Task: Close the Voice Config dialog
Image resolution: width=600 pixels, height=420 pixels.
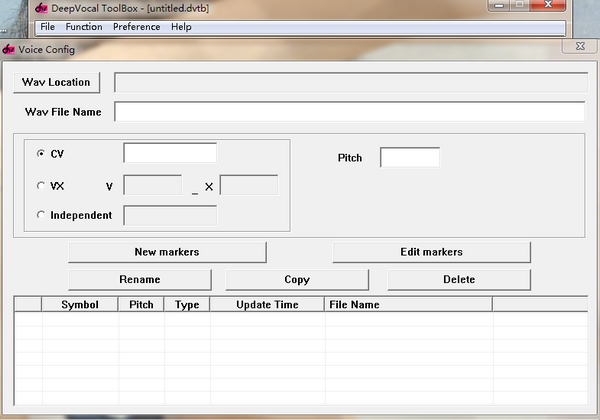Action: (x=580, y=47)
